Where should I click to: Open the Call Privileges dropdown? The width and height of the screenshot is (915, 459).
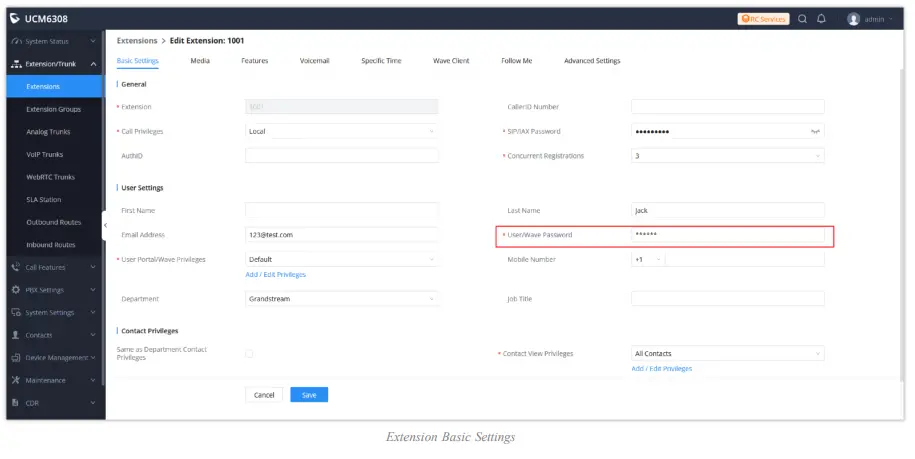pos(341,131)
